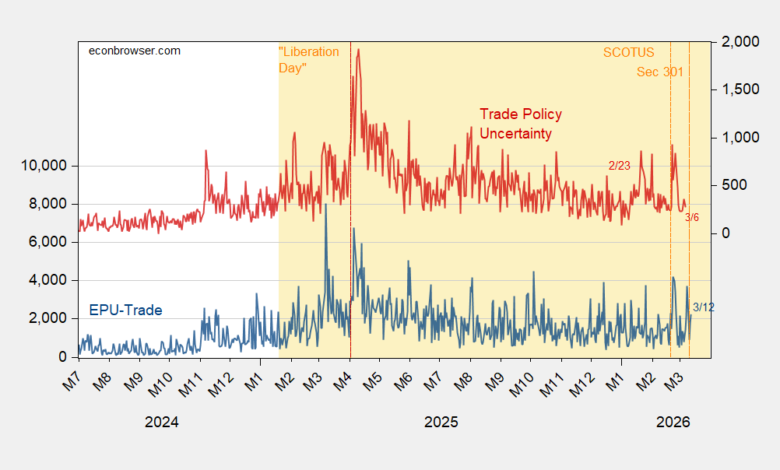Viewport: 780px width, 470px height.
Task: Click the EPU-Trade series label
Action: [x=126, y=310]
